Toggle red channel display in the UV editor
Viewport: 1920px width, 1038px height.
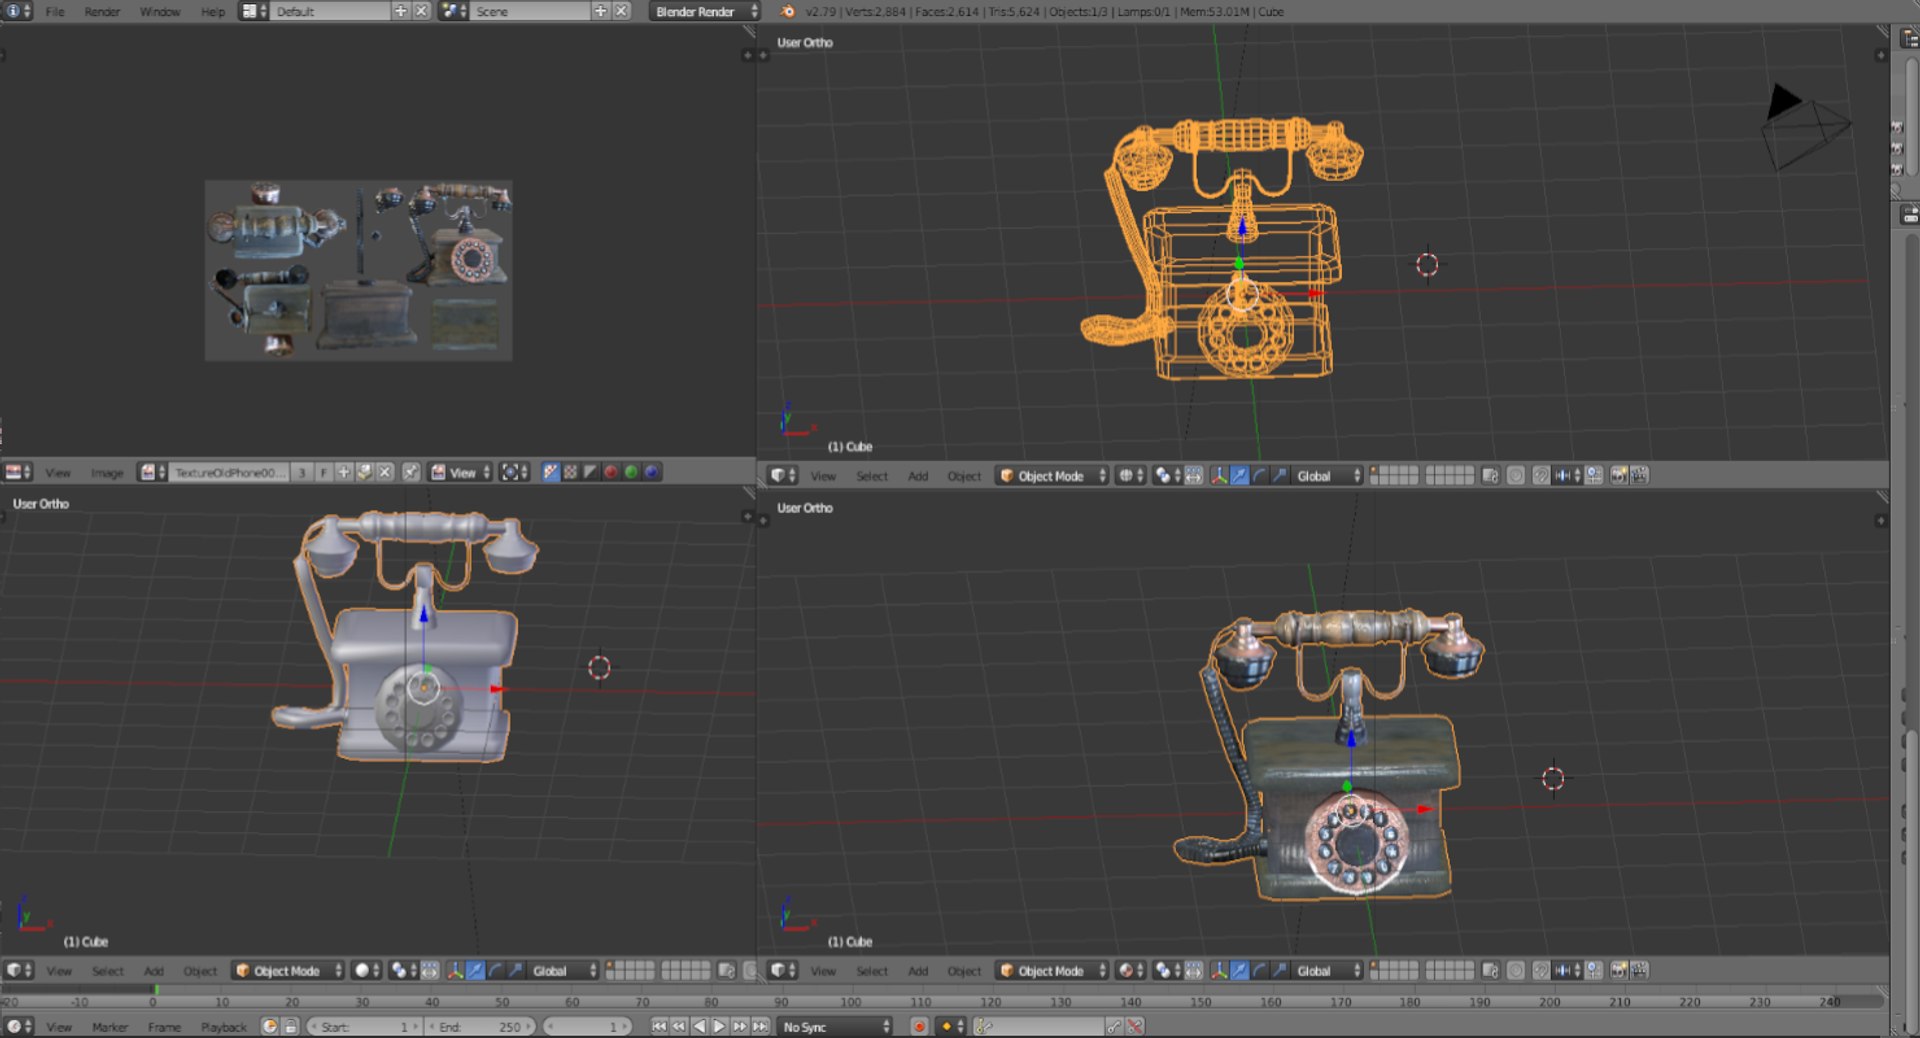pyautogui.click(x=610, y=472)
